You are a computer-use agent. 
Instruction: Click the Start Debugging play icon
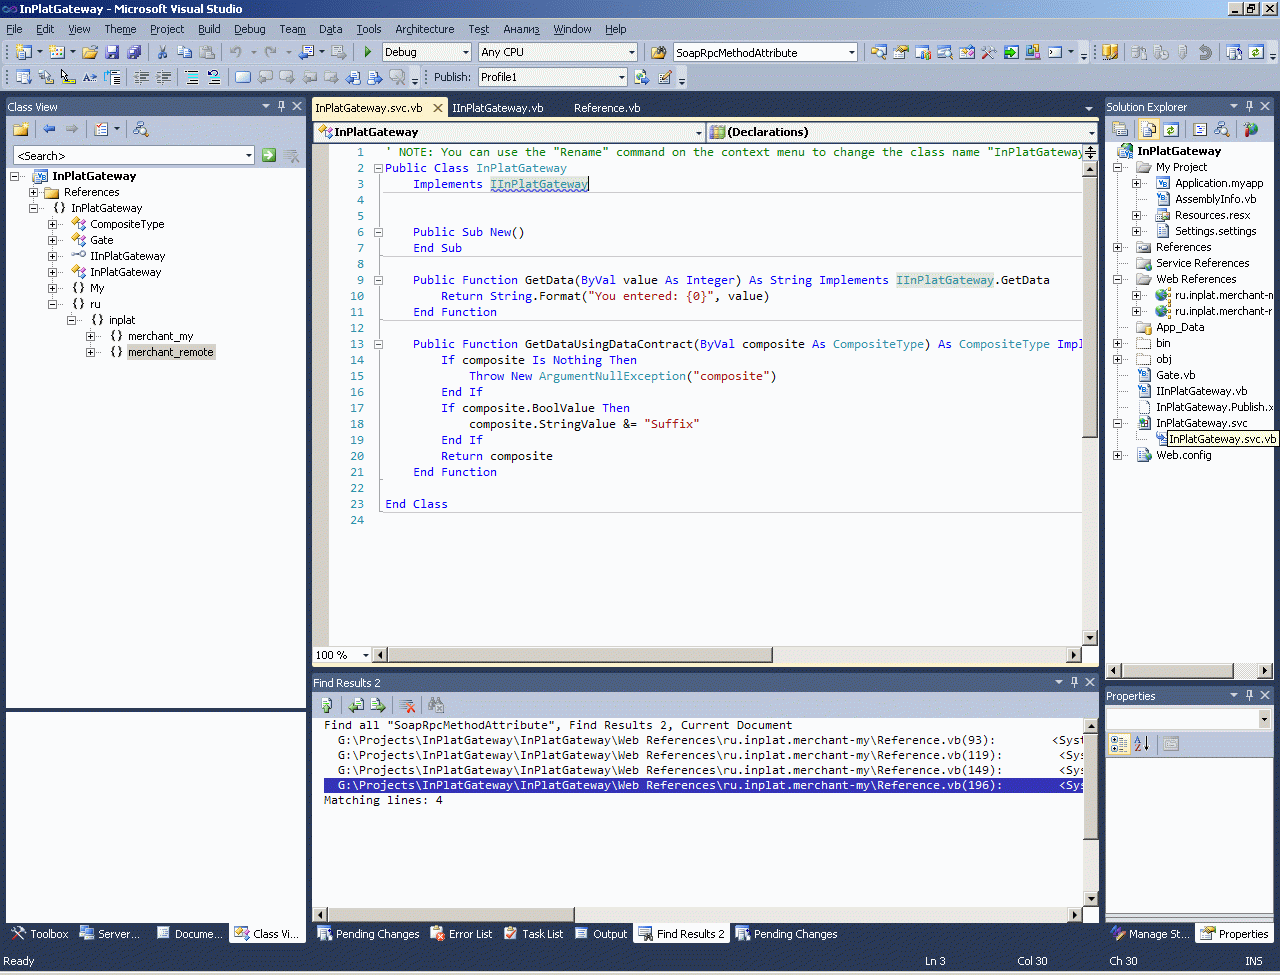click(368, 52)
